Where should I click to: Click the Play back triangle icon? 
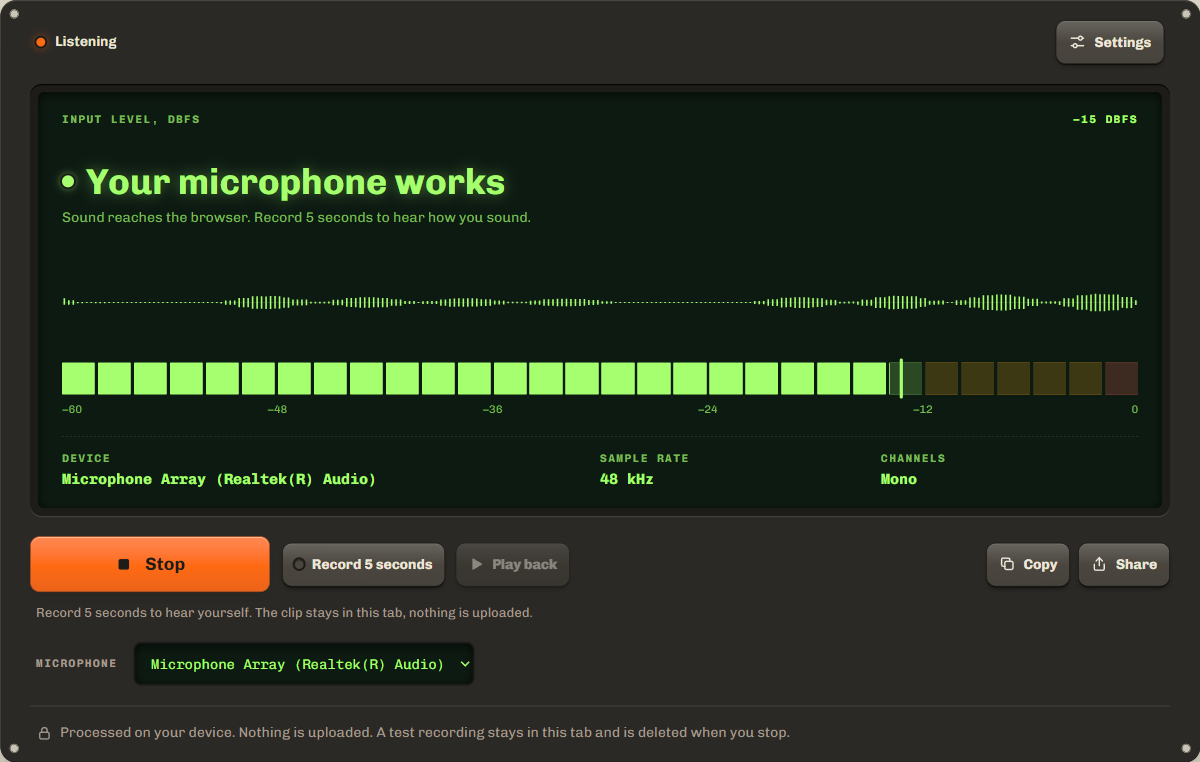click(477, 564)
